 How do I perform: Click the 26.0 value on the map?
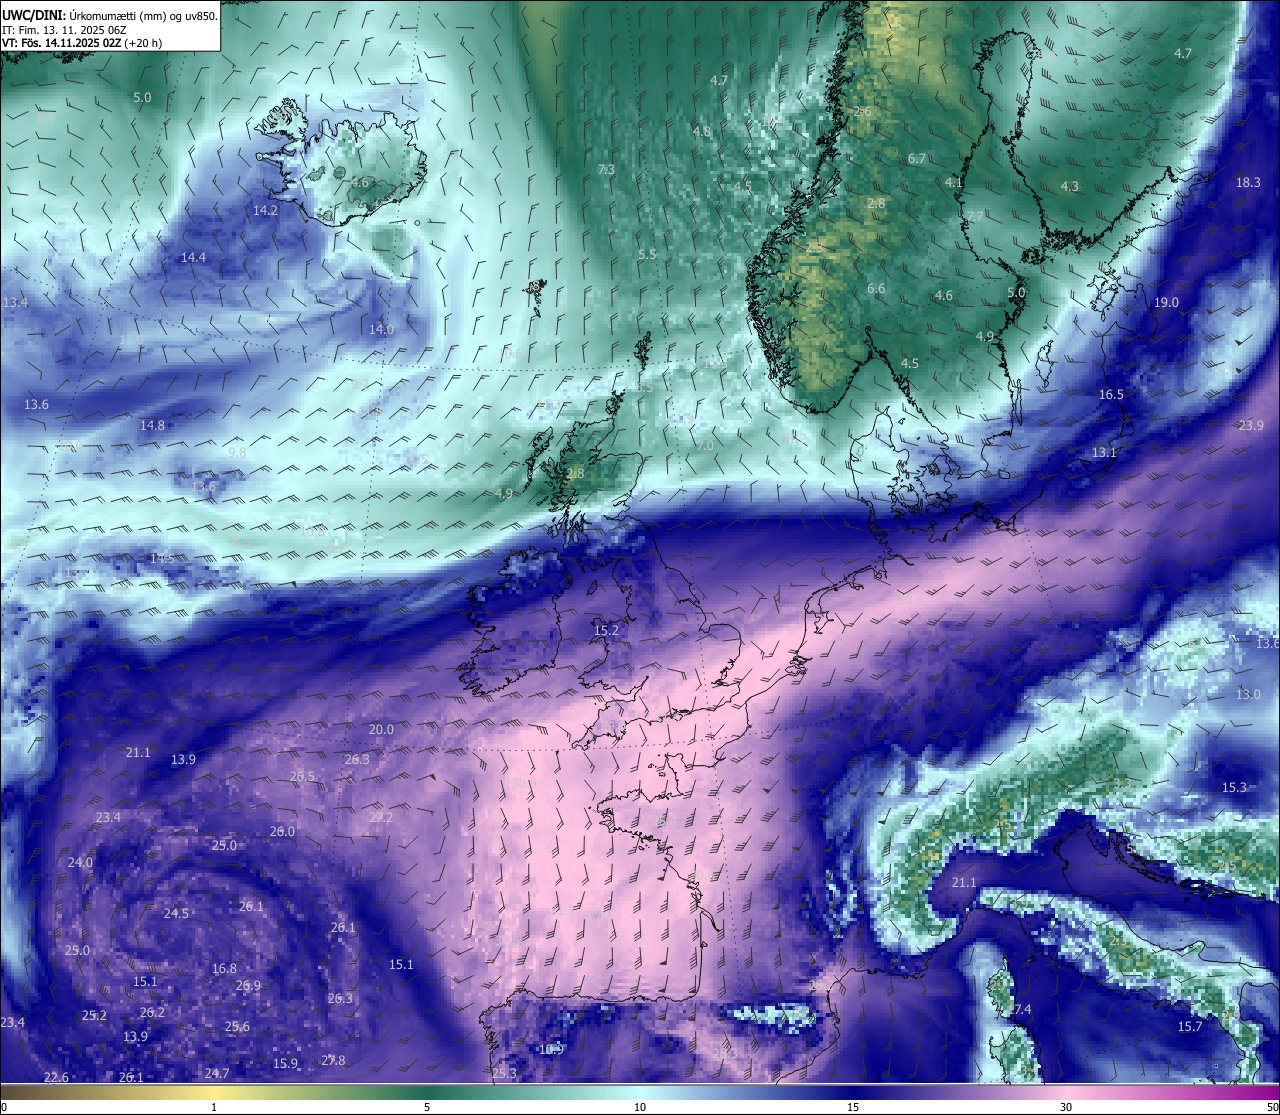point(282,832)
